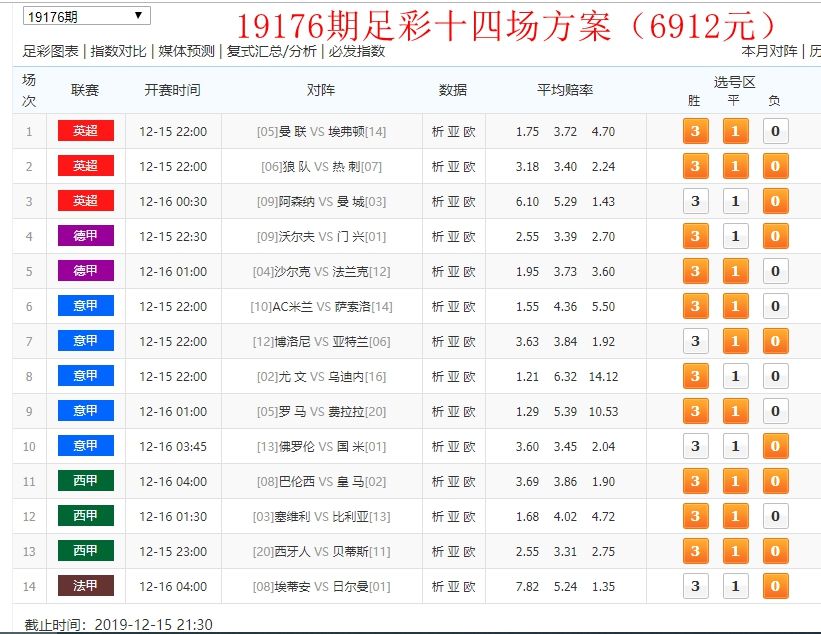Toggle loss (0) for 尤文 VS 乌迪内
This screenshot has height=634, width=821.
[775, 376]
